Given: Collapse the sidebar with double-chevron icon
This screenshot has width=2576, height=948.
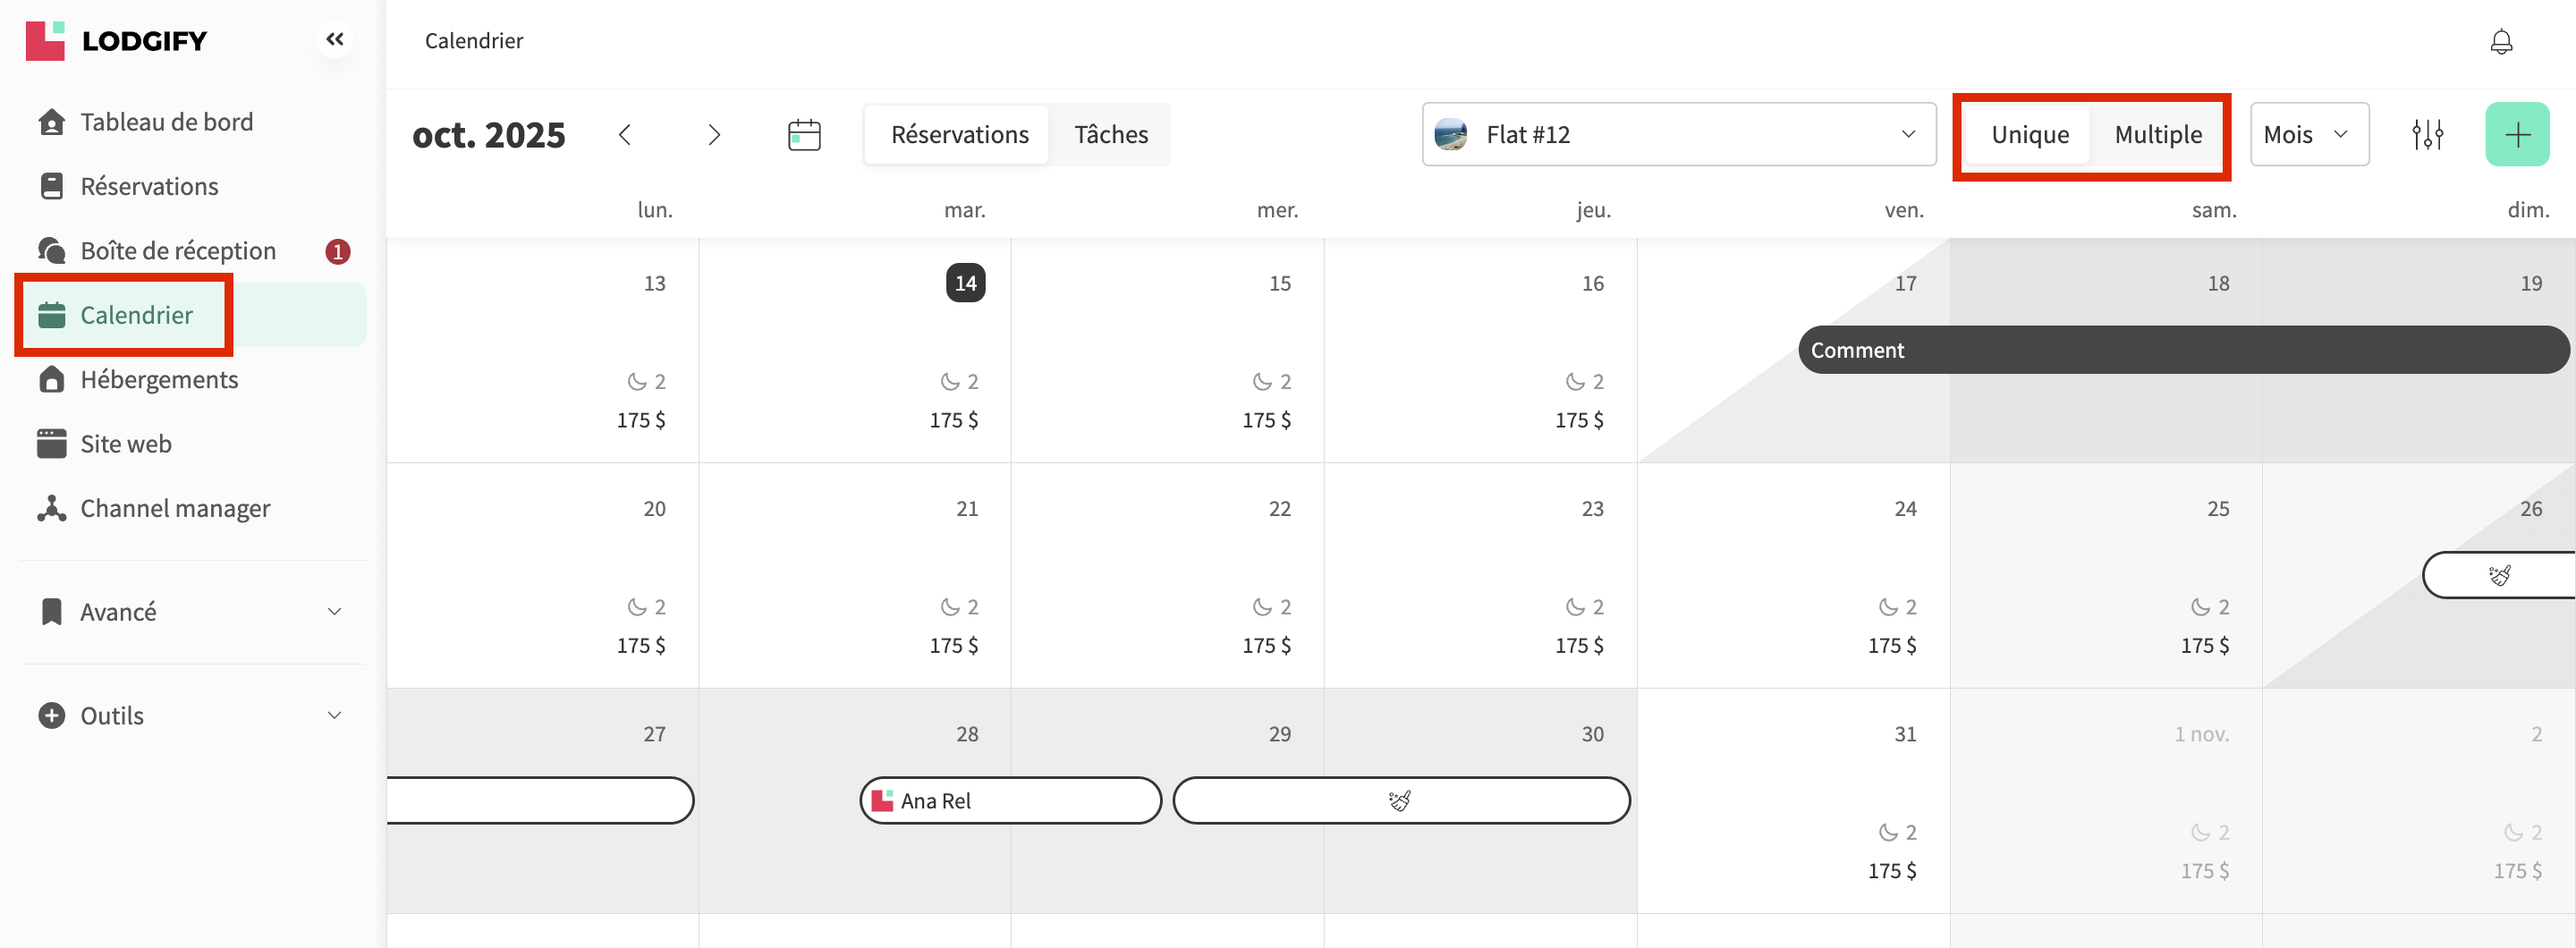Looking at the screenshot, I should click(x=334, y=40).
